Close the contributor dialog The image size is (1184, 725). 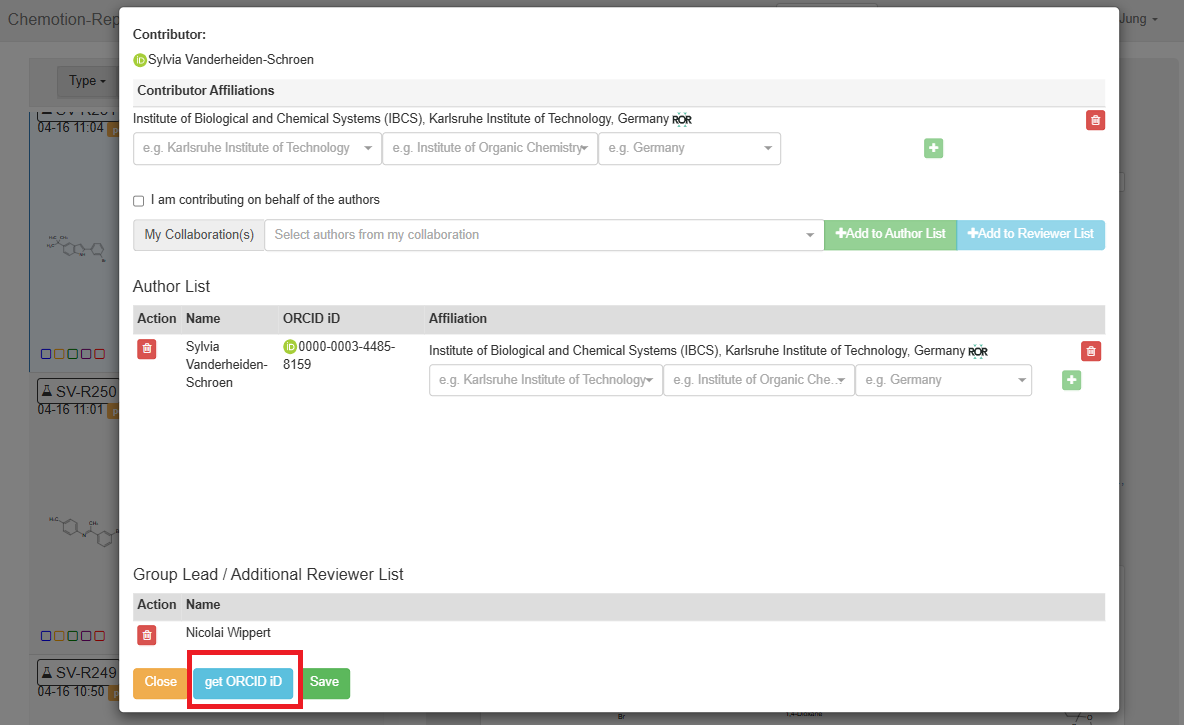(x=160, y=682)
